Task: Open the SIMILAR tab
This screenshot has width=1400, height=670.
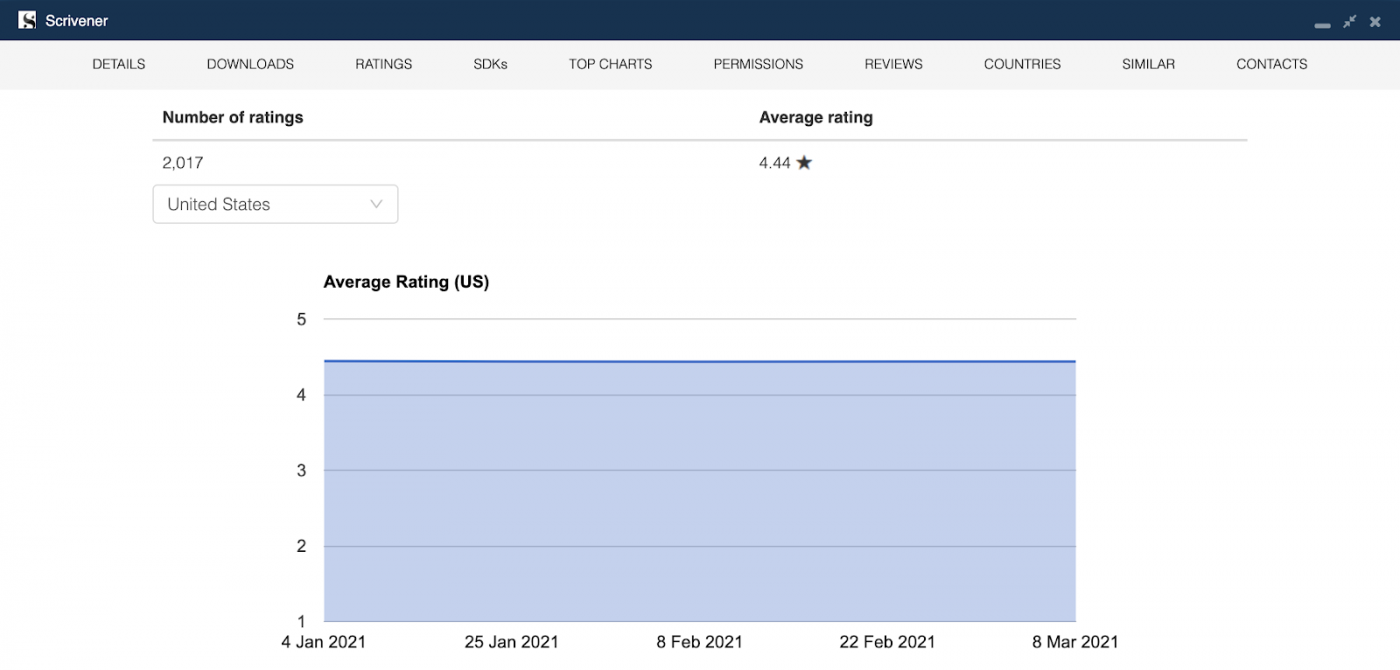Action: pyautogui.click(x=1148, y=64)
